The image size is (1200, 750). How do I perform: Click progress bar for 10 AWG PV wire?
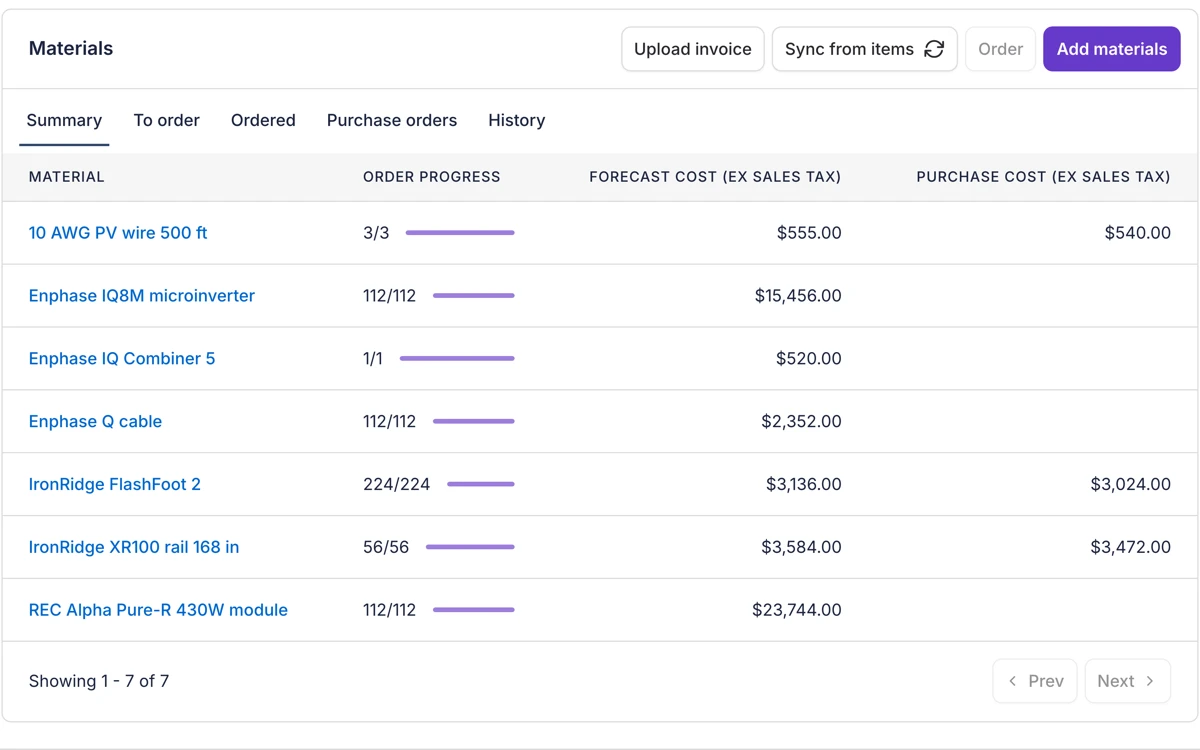pos(460,233)
